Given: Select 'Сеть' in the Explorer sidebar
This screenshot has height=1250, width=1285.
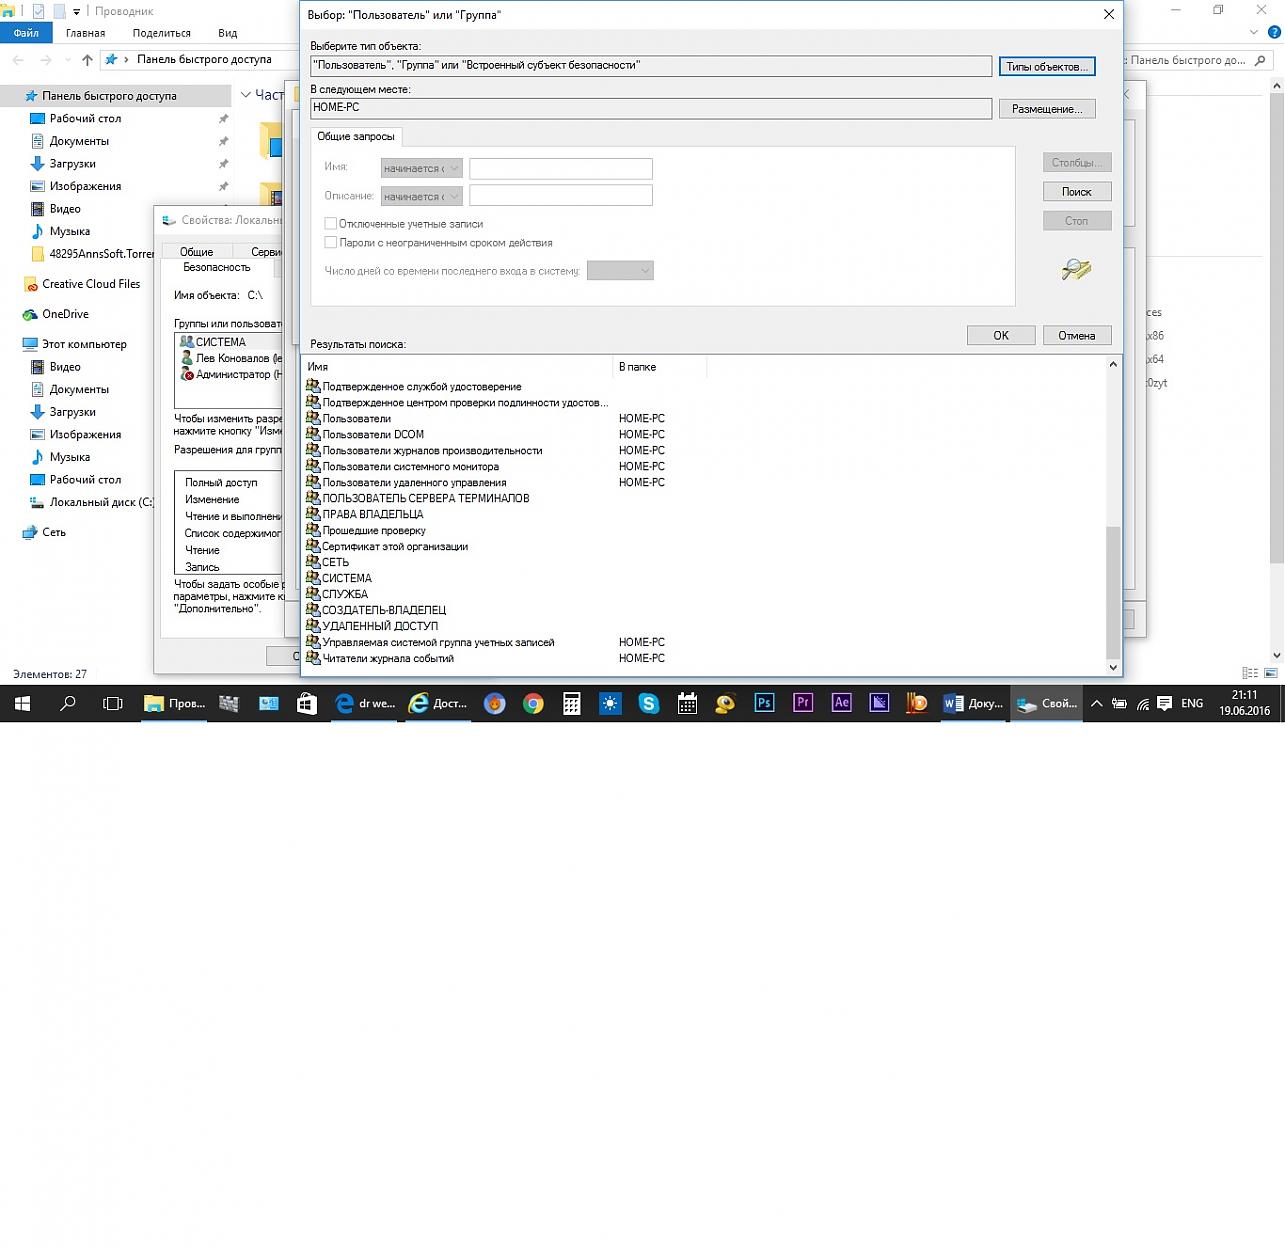Looking at the screenshot, I should 53,532.
